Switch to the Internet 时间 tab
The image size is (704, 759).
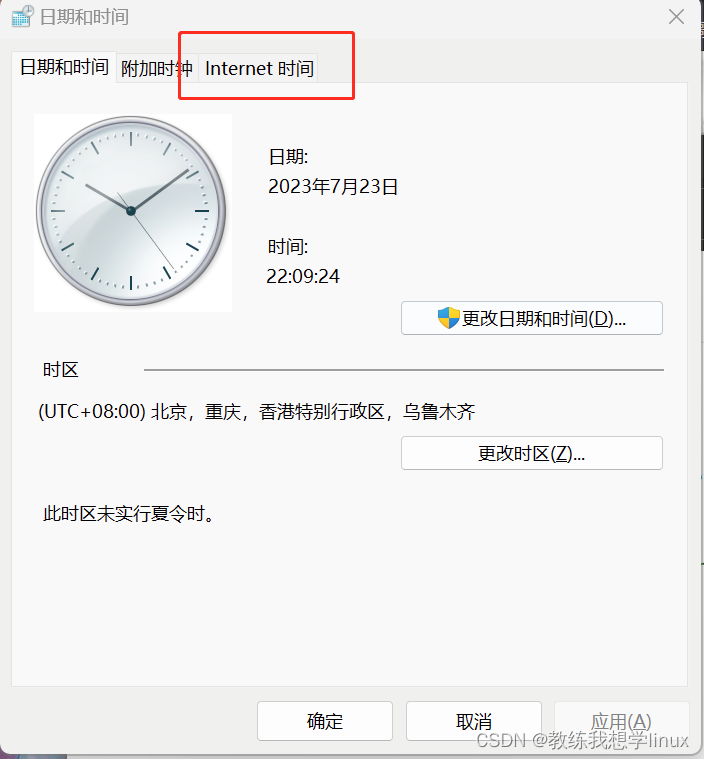(258, 68)
